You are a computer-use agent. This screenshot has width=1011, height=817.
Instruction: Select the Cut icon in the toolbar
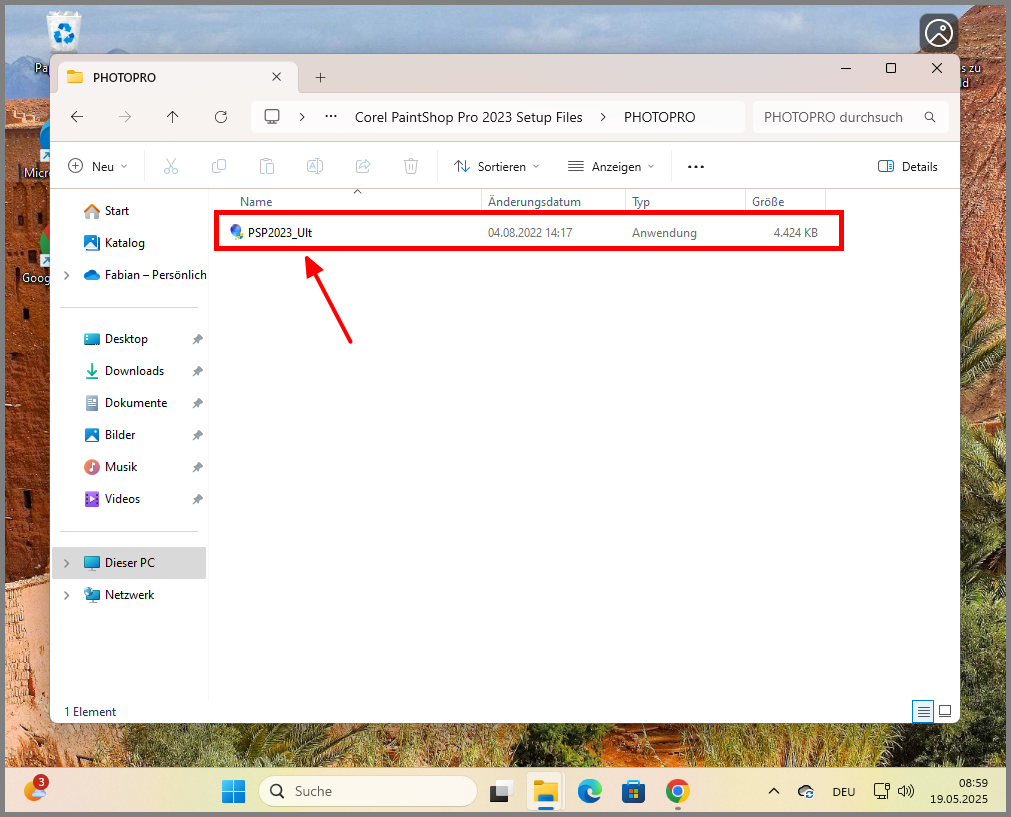click(x=171, y=166)
